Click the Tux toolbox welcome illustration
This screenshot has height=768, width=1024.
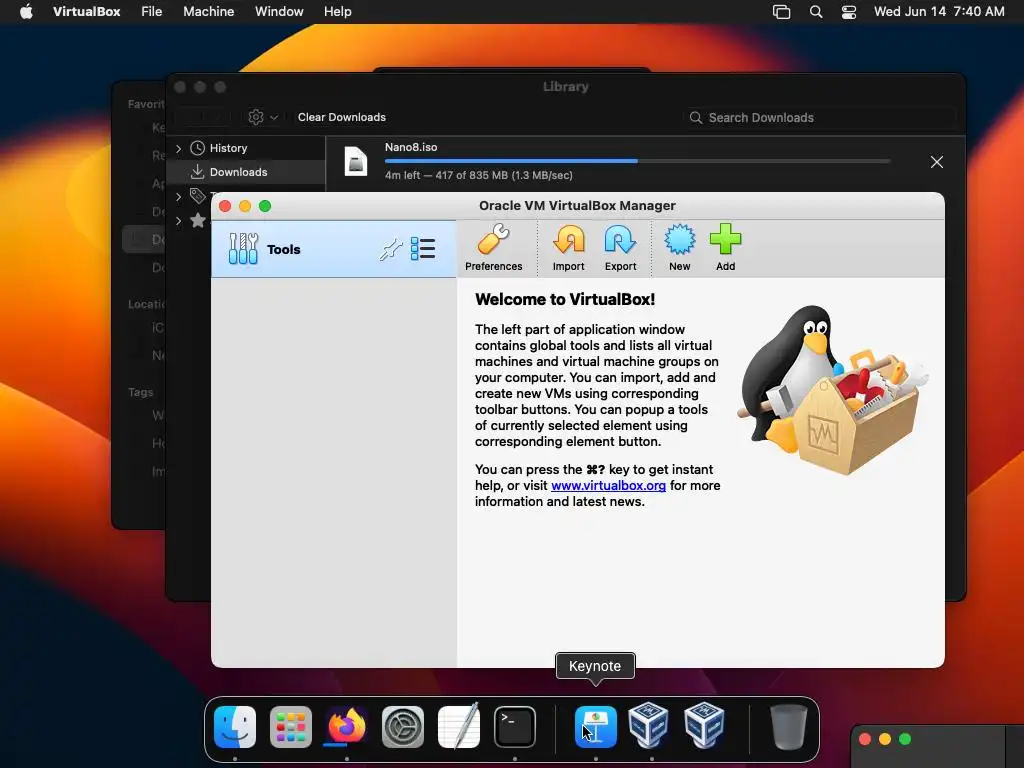pos(832,390)
